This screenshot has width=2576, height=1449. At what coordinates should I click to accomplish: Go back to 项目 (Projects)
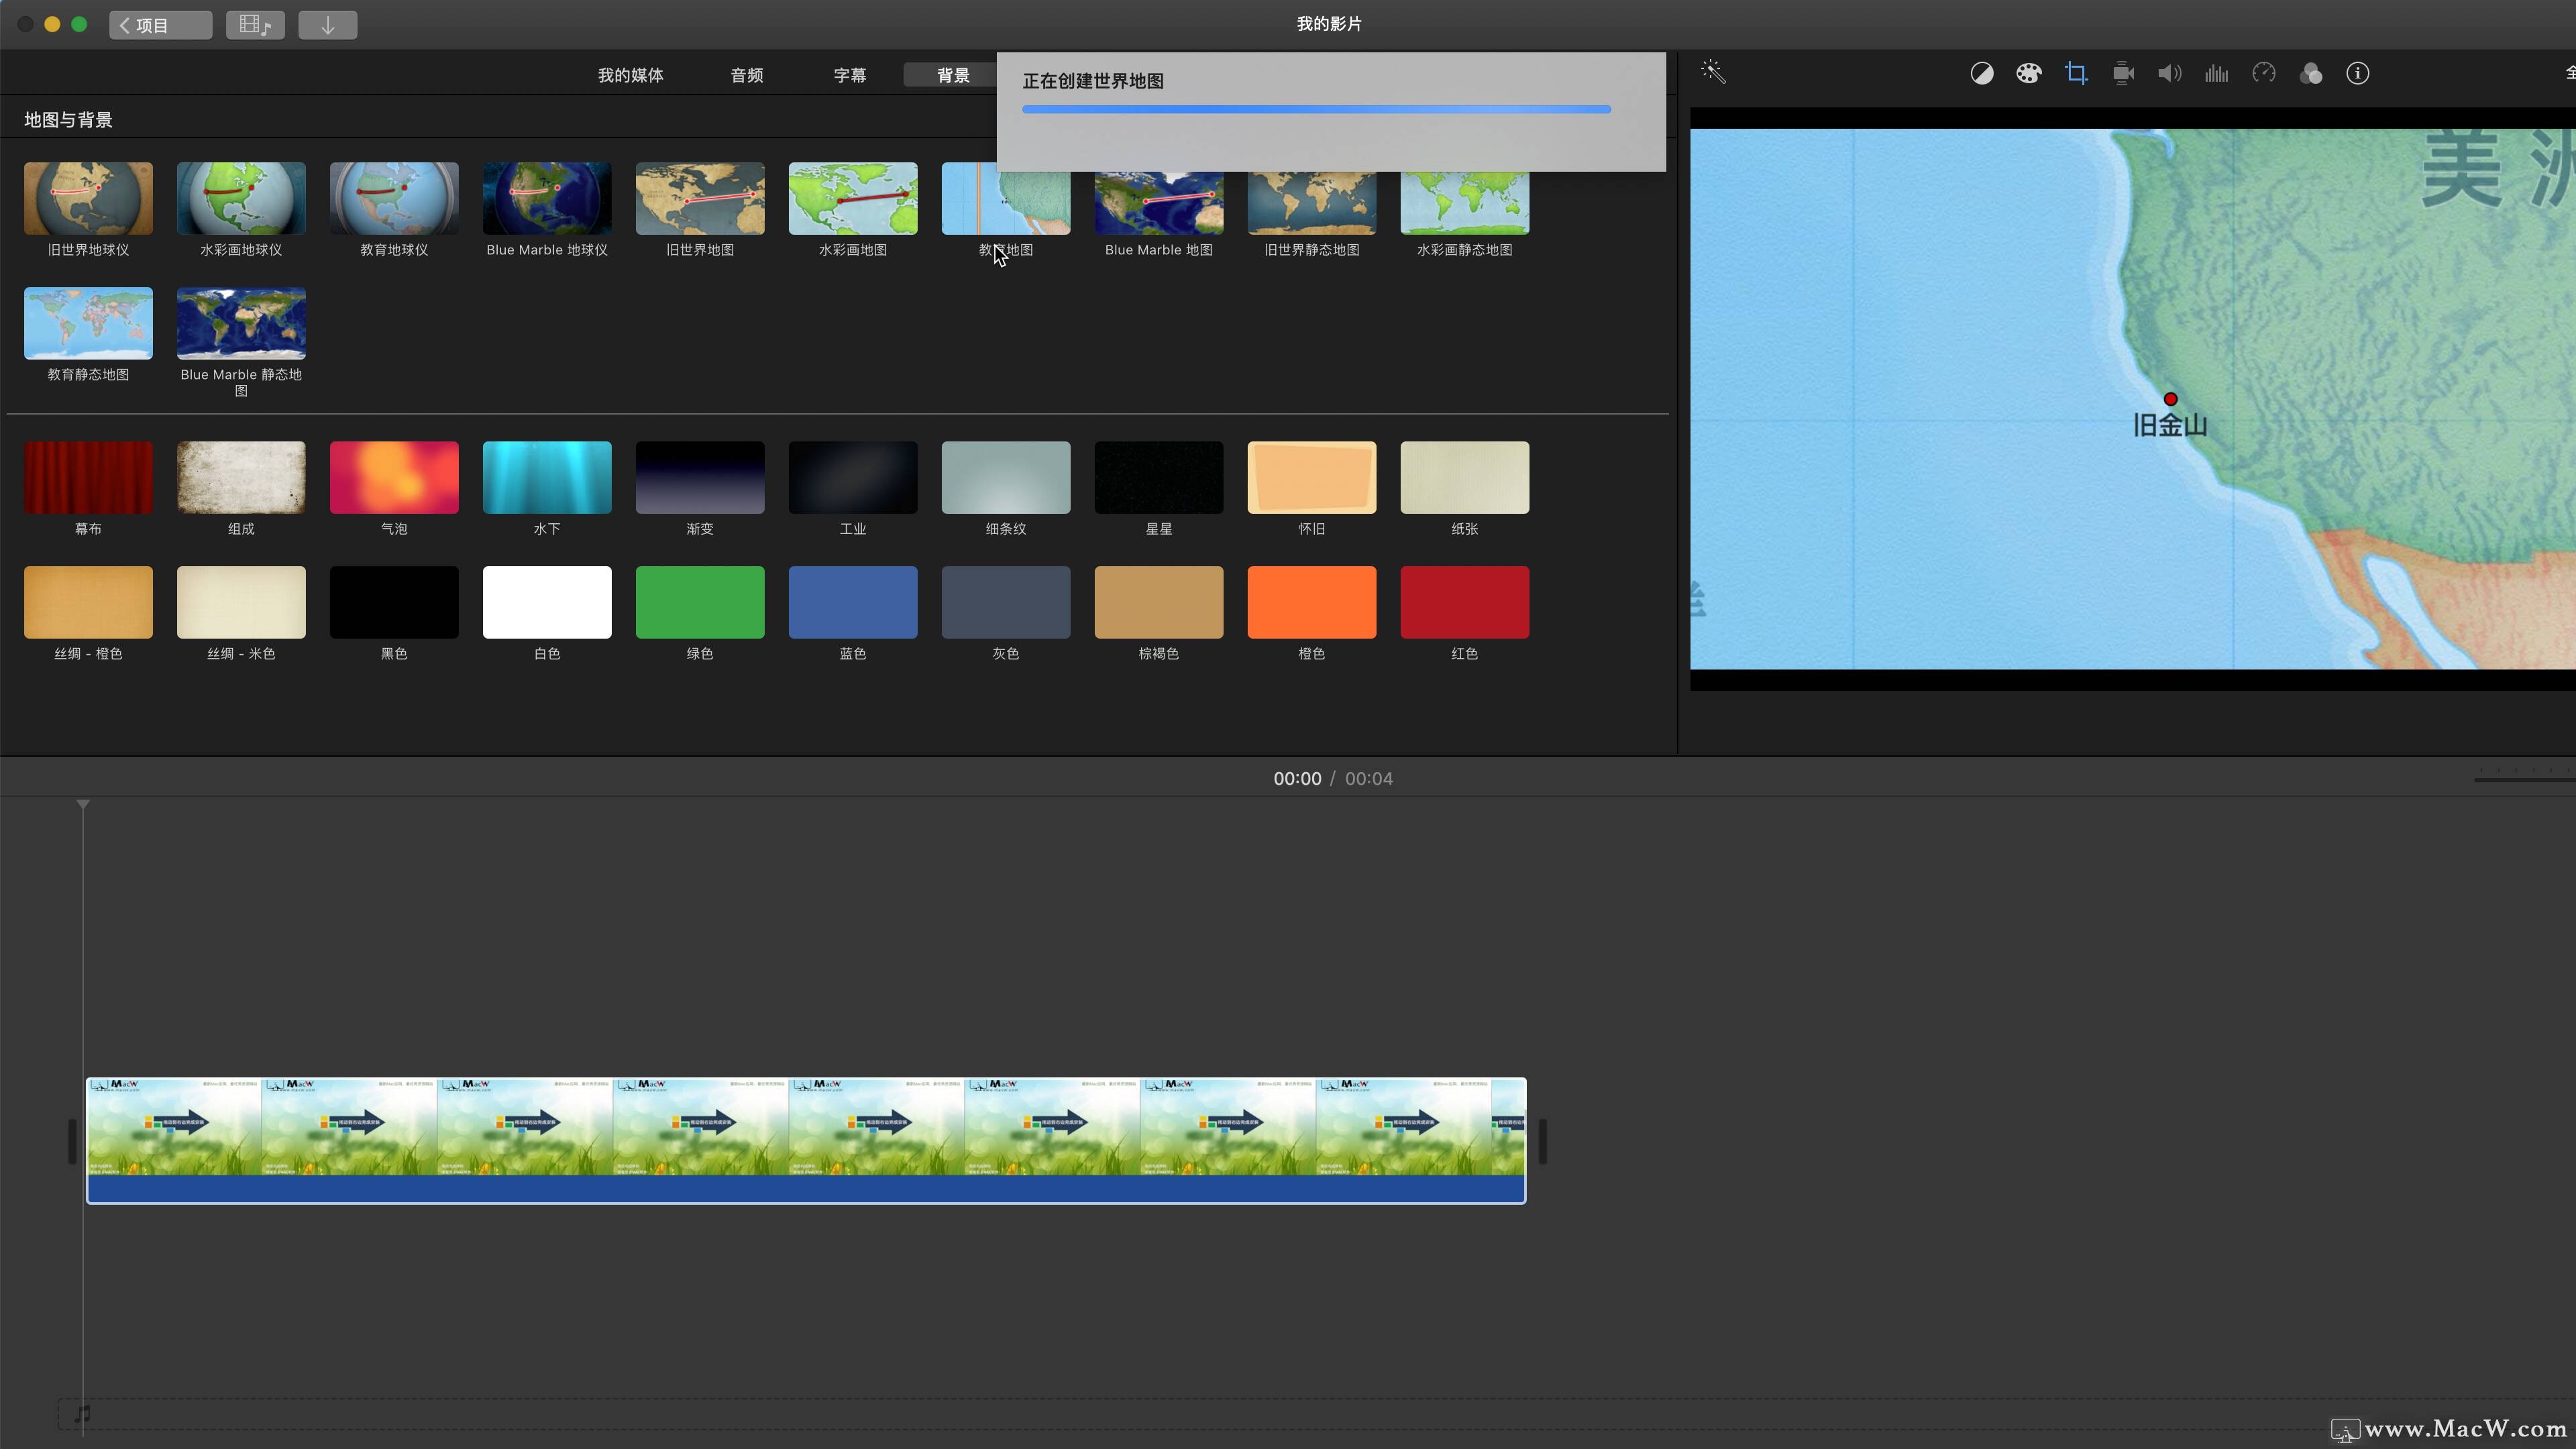pos(160,25)
